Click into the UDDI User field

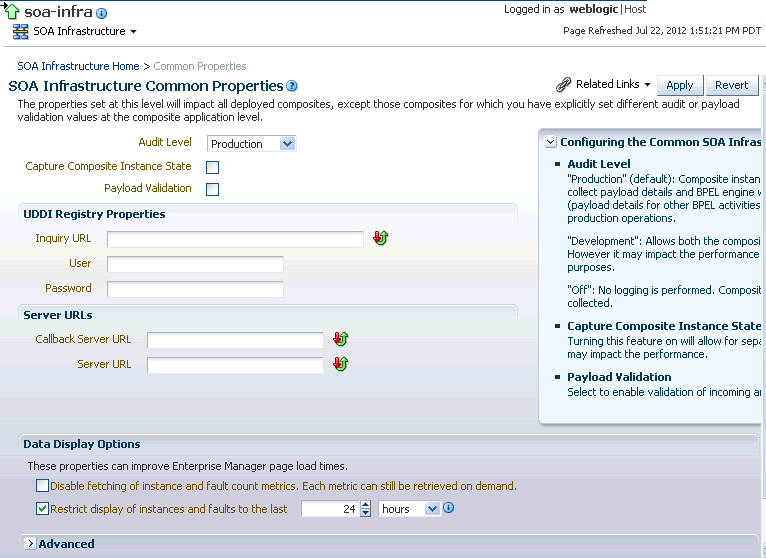[195, 264]
